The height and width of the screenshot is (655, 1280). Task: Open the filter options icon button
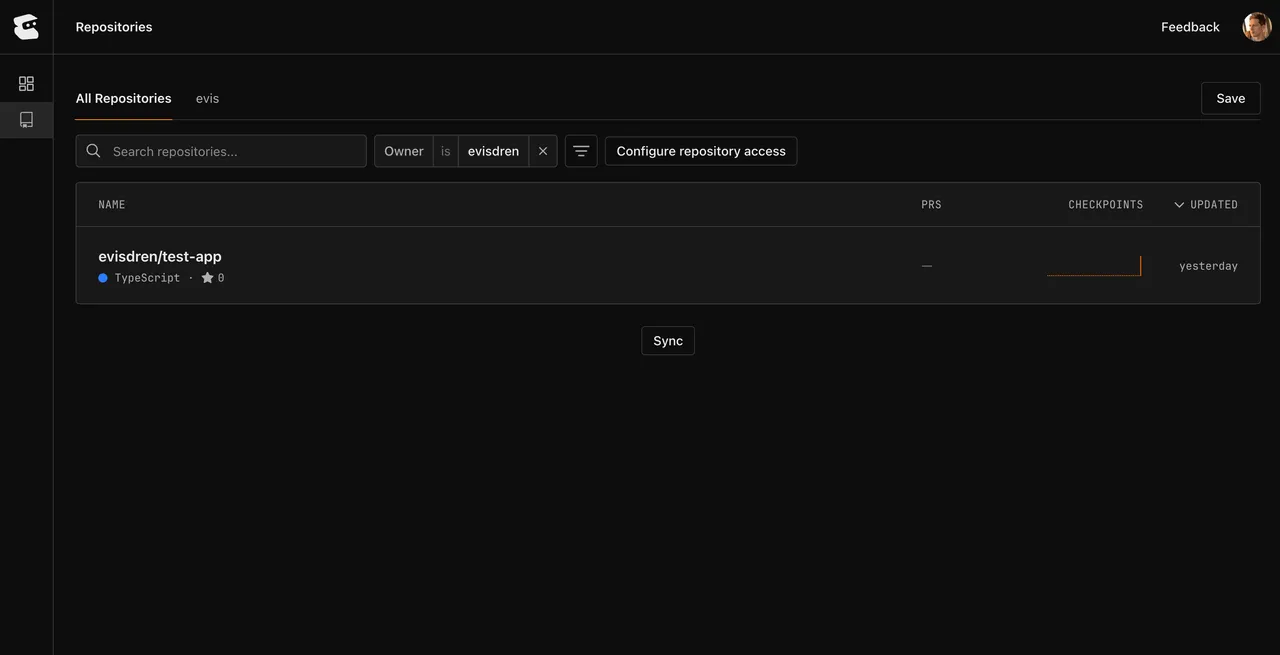click(x=581, y=151)
